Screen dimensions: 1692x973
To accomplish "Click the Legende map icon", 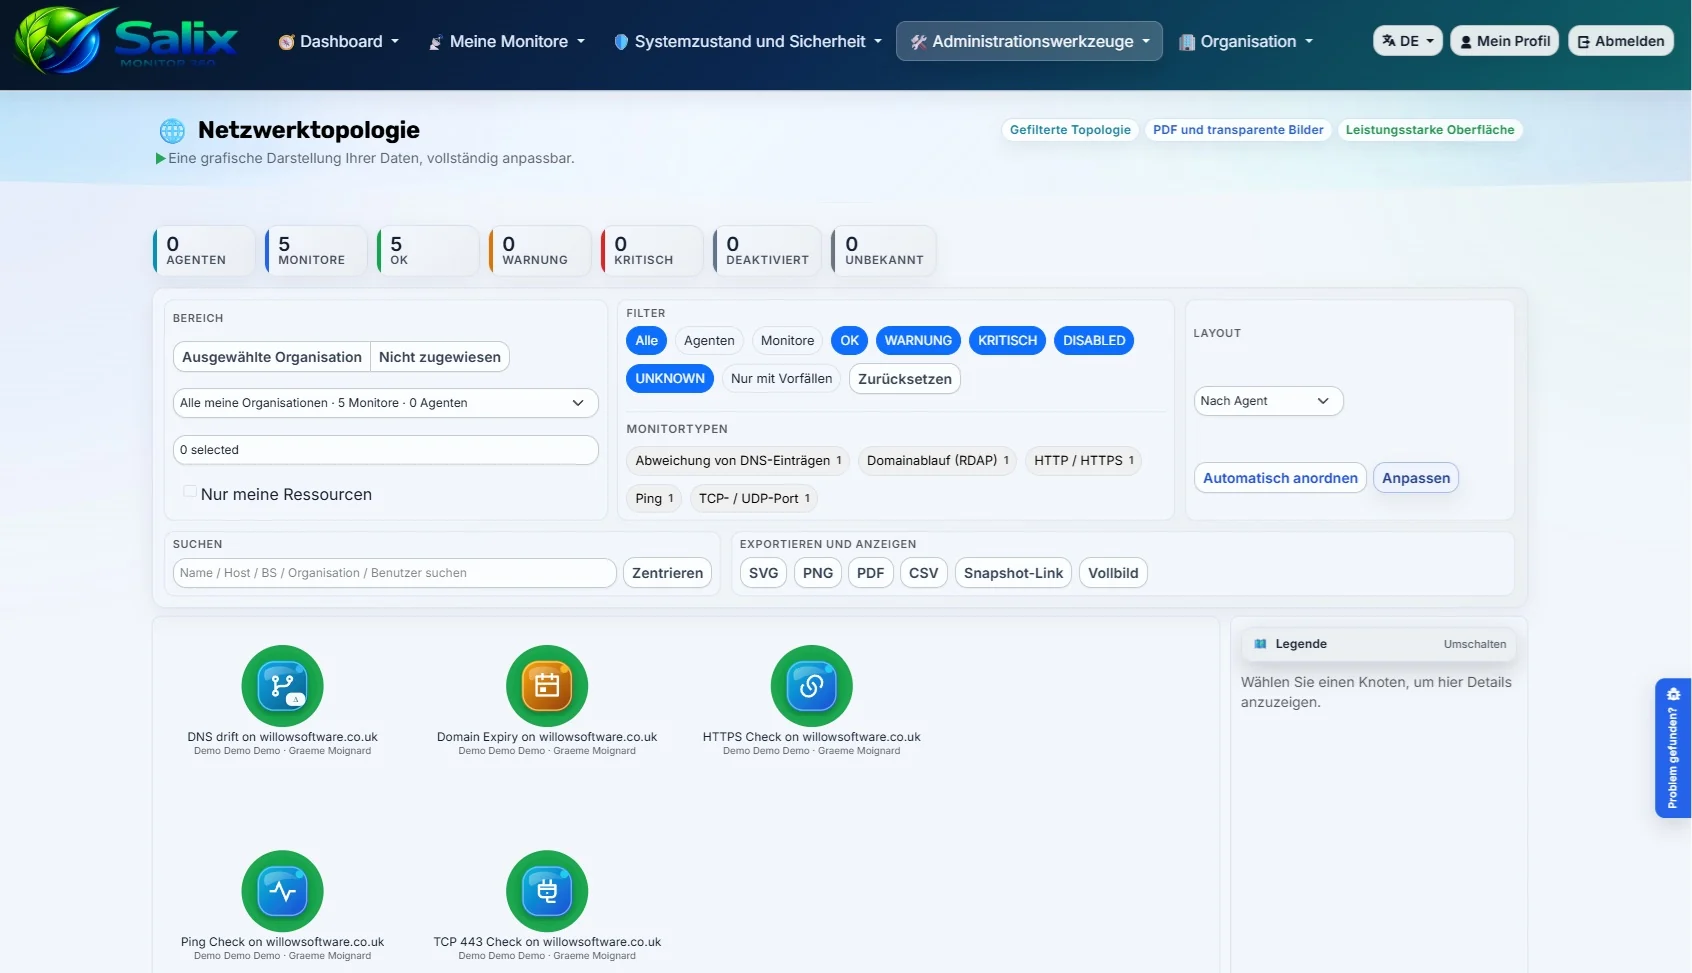I will tap(1260, 644).
